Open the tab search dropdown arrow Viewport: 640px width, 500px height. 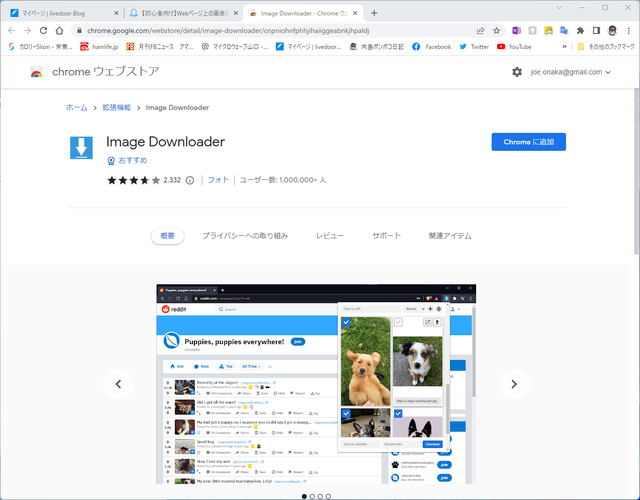[559, 8]
